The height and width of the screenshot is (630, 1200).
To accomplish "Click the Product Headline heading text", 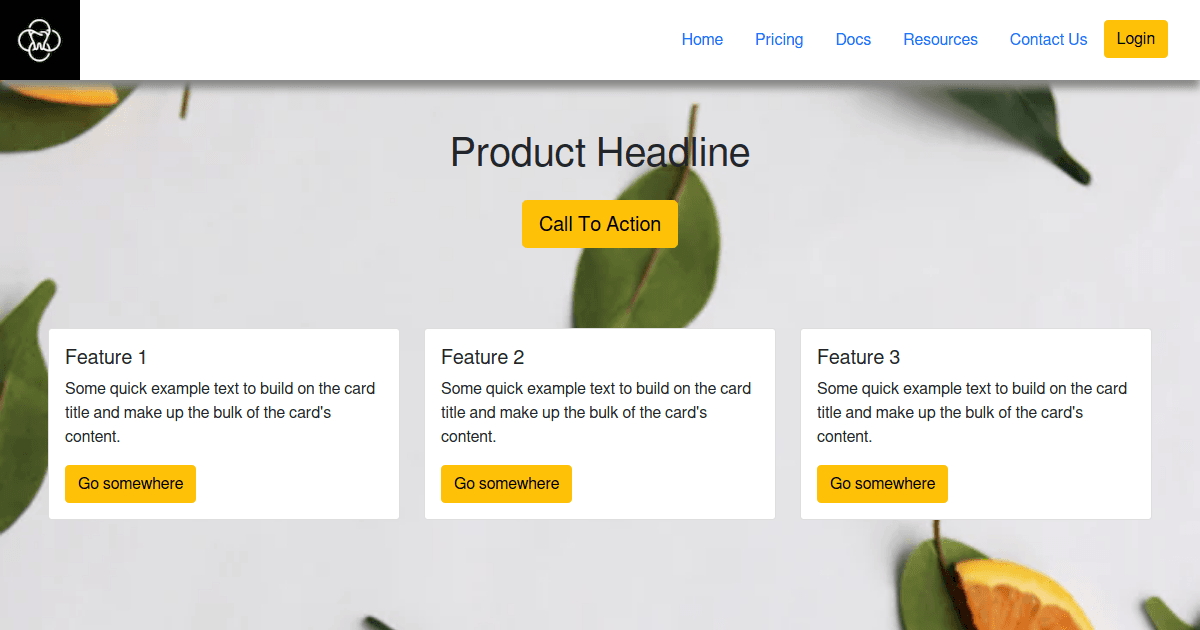I will 600,153.
